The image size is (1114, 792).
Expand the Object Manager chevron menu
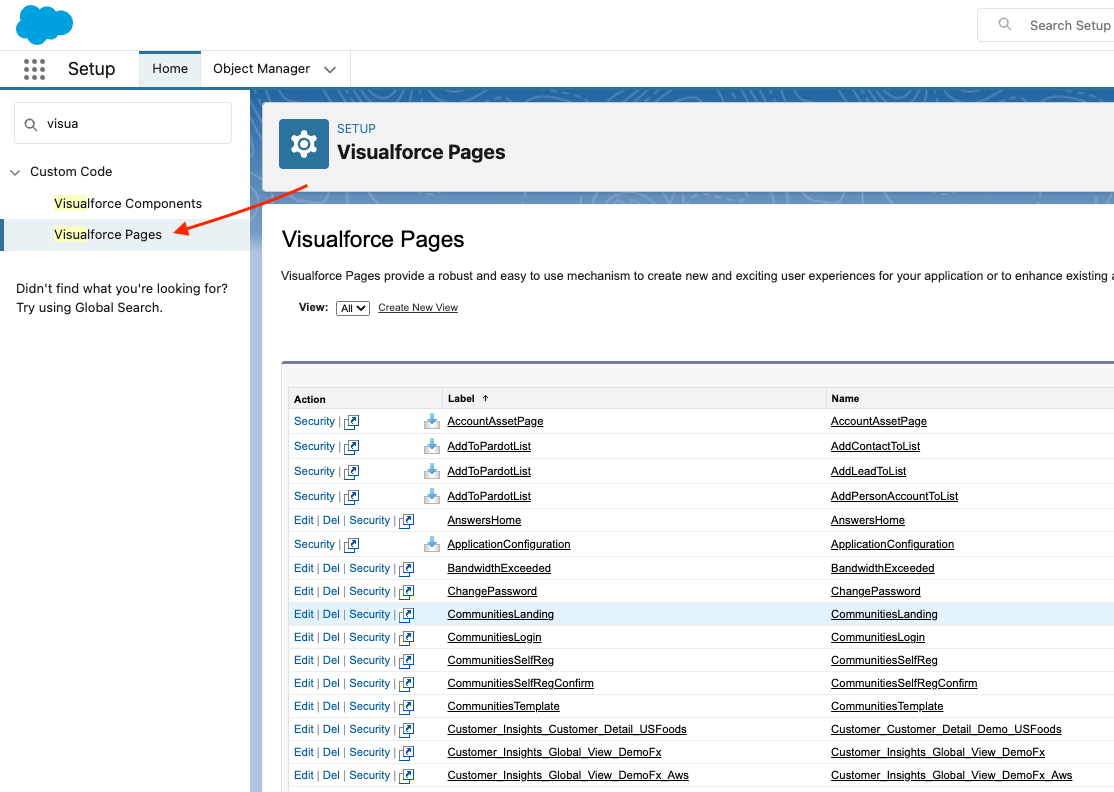[330, 69]
